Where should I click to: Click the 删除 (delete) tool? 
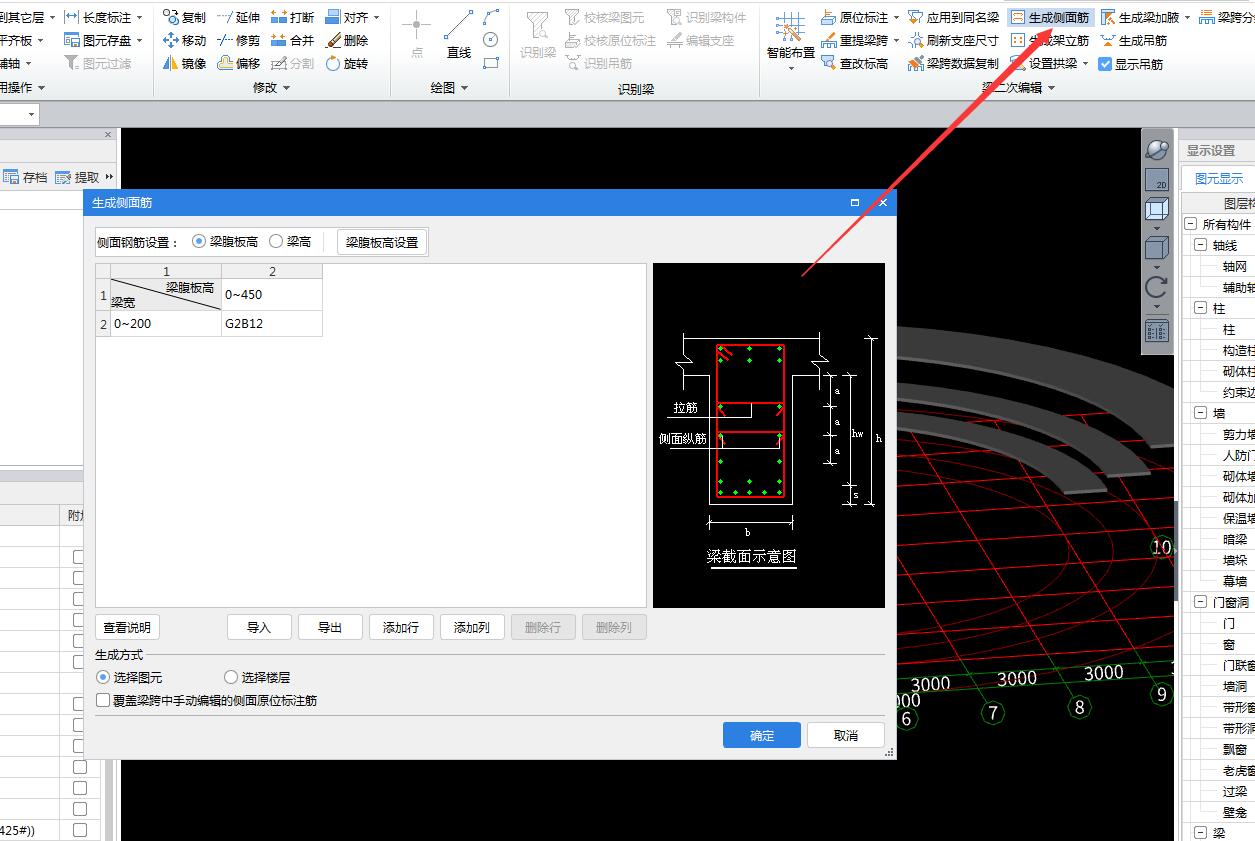(346, 40)
